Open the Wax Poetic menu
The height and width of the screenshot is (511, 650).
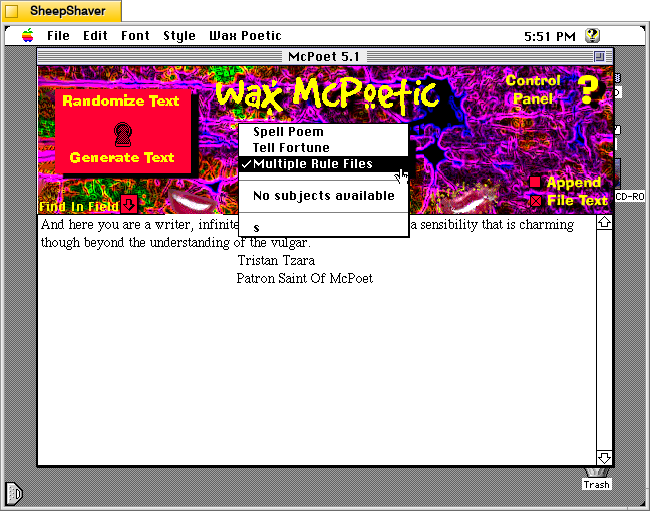(245, 36)
